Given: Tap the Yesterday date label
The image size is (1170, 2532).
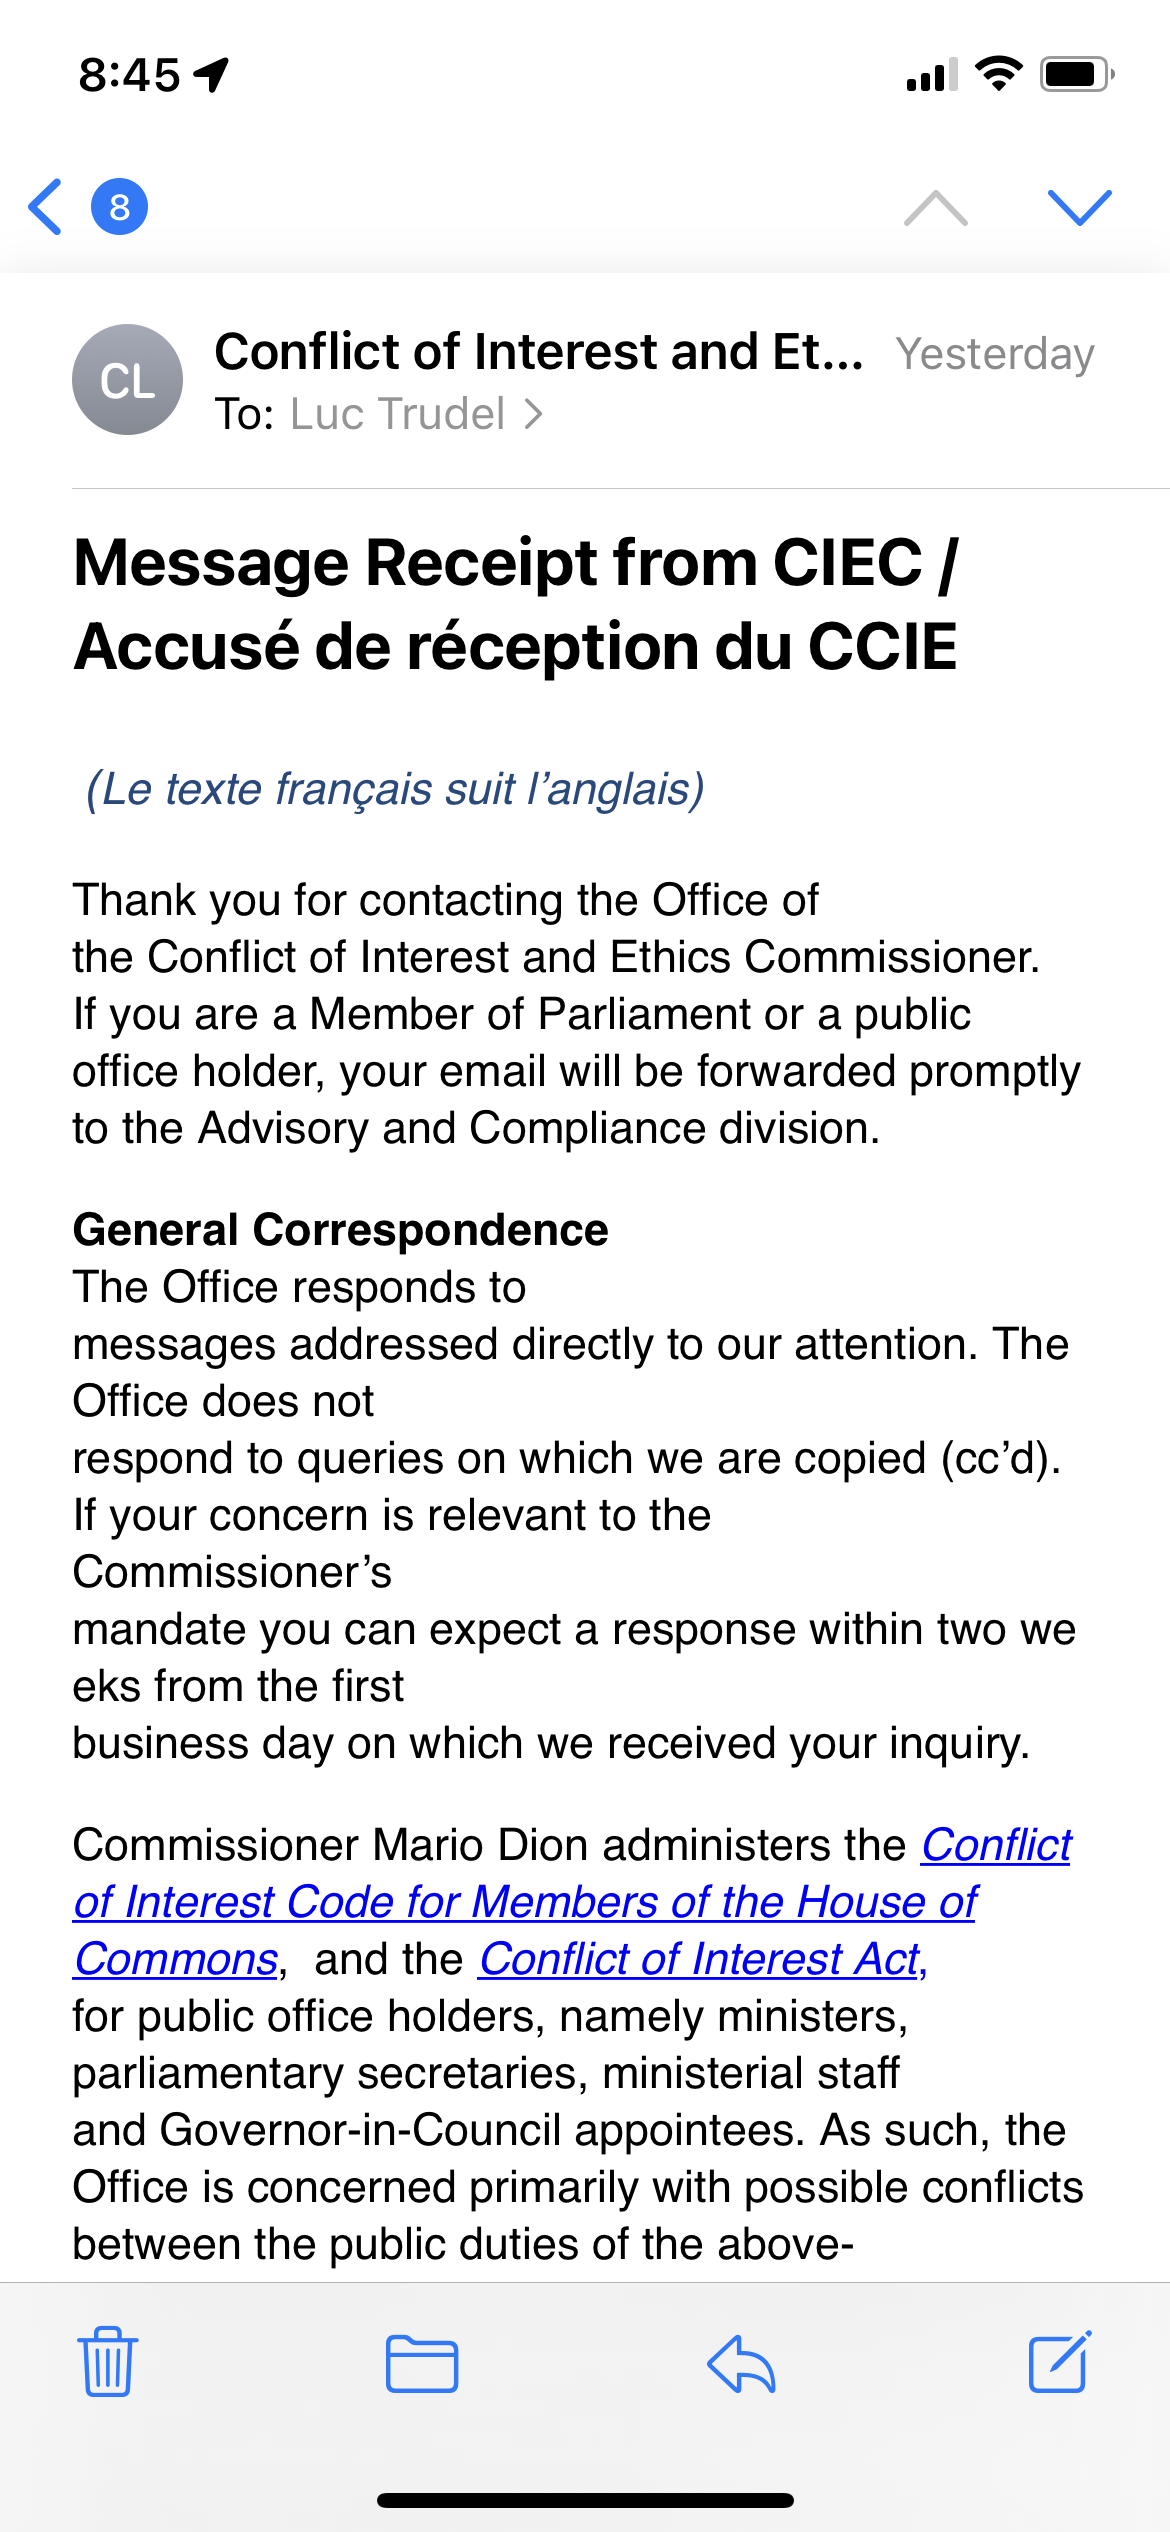Looking at the screenshot, I should click(995, 354).
